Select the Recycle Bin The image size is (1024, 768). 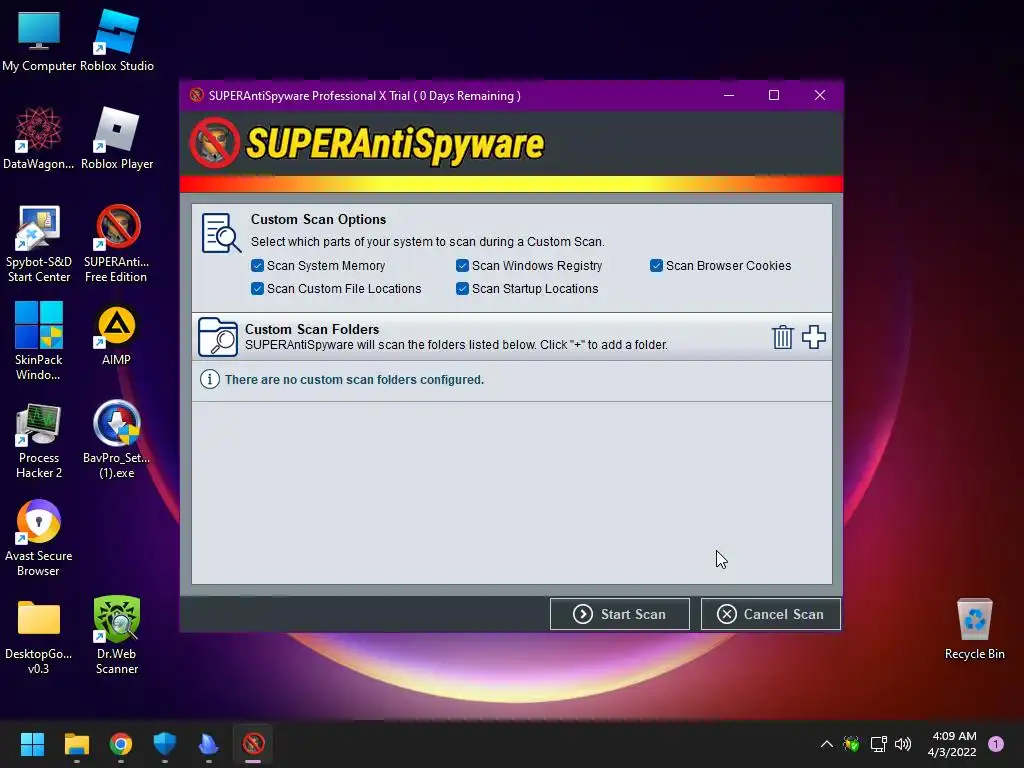point(974,629)
